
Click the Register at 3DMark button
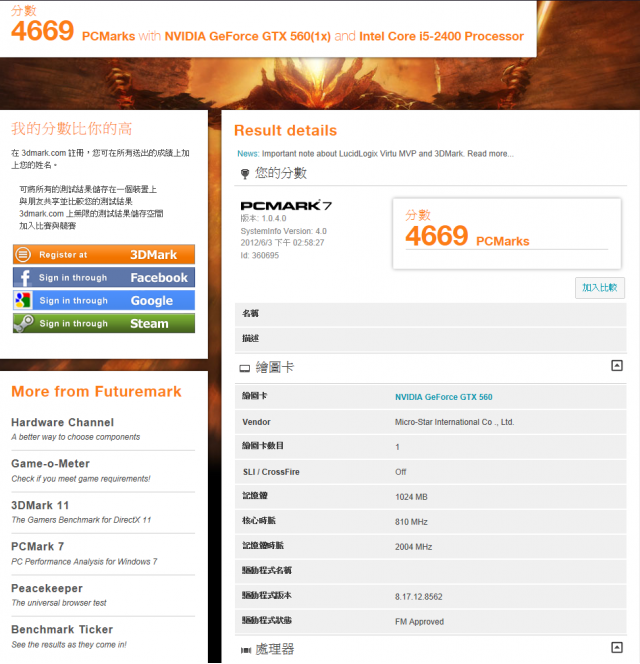tap(104, 255)
